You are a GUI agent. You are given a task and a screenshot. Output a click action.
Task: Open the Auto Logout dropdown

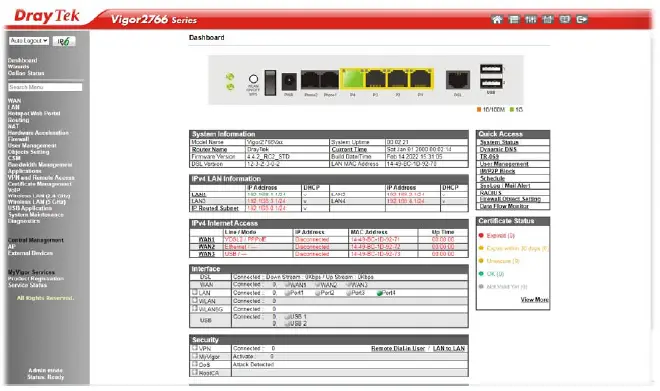(29, 41)
